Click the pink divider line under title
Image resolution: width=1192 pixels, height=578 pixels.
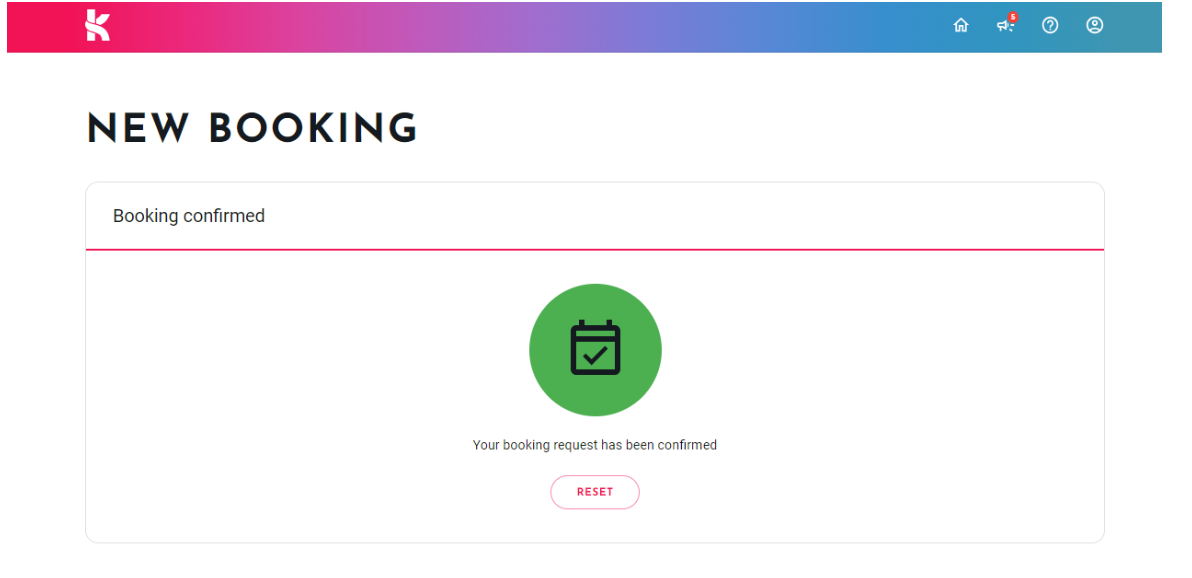pyautogui.click(x=594, y=249)
